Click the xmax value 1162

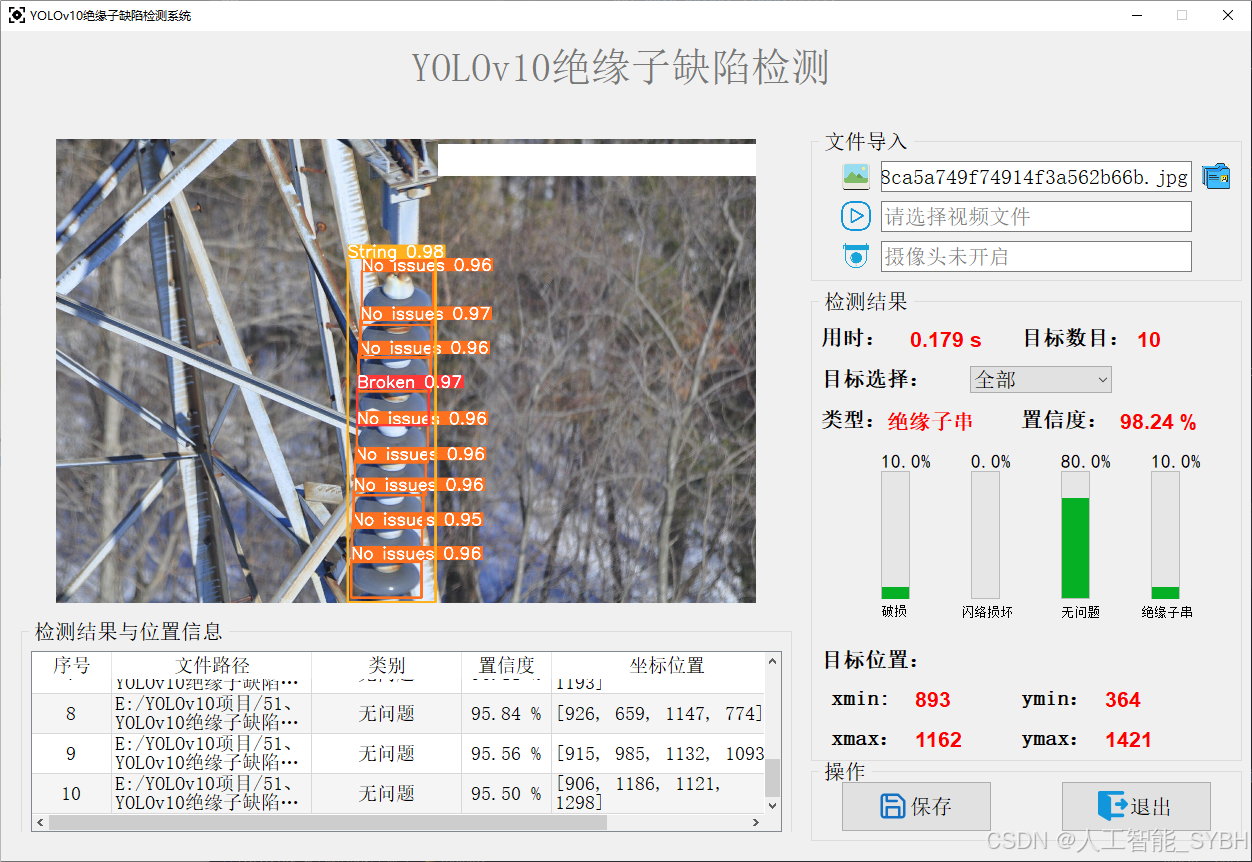pos(938,740)
